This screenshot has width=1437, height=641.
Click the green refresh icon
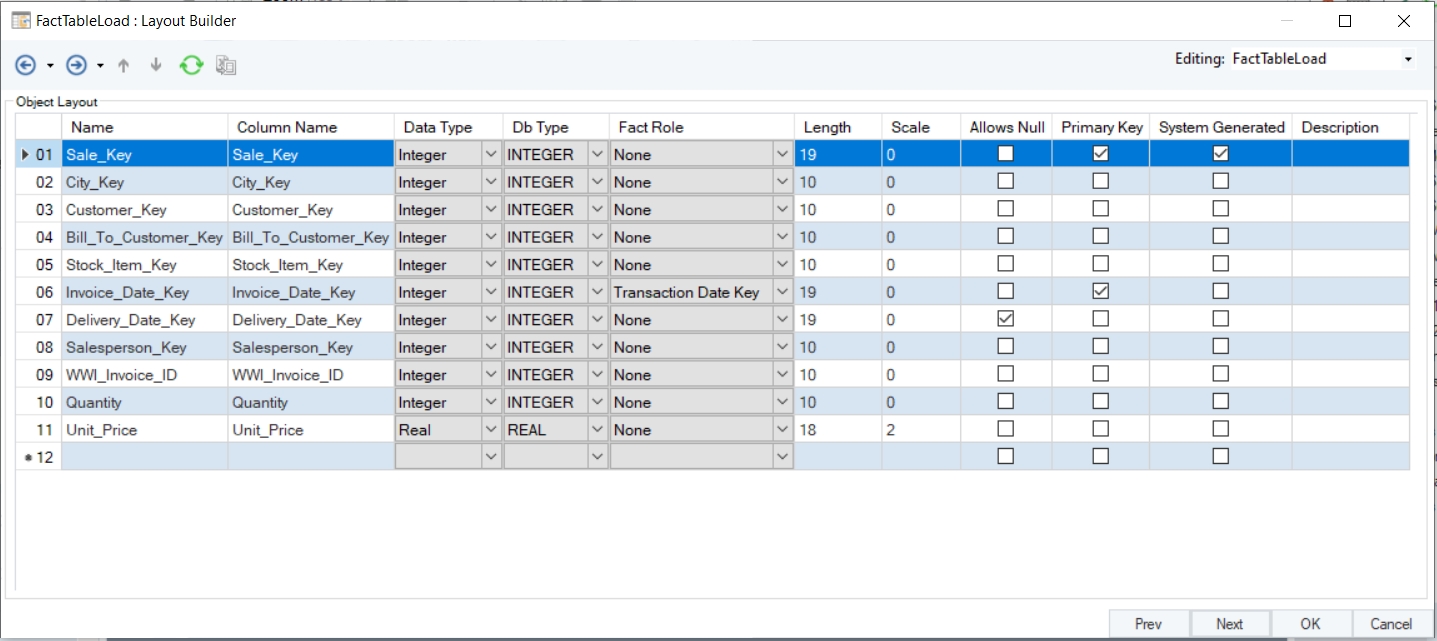click(x=191, y=66)
